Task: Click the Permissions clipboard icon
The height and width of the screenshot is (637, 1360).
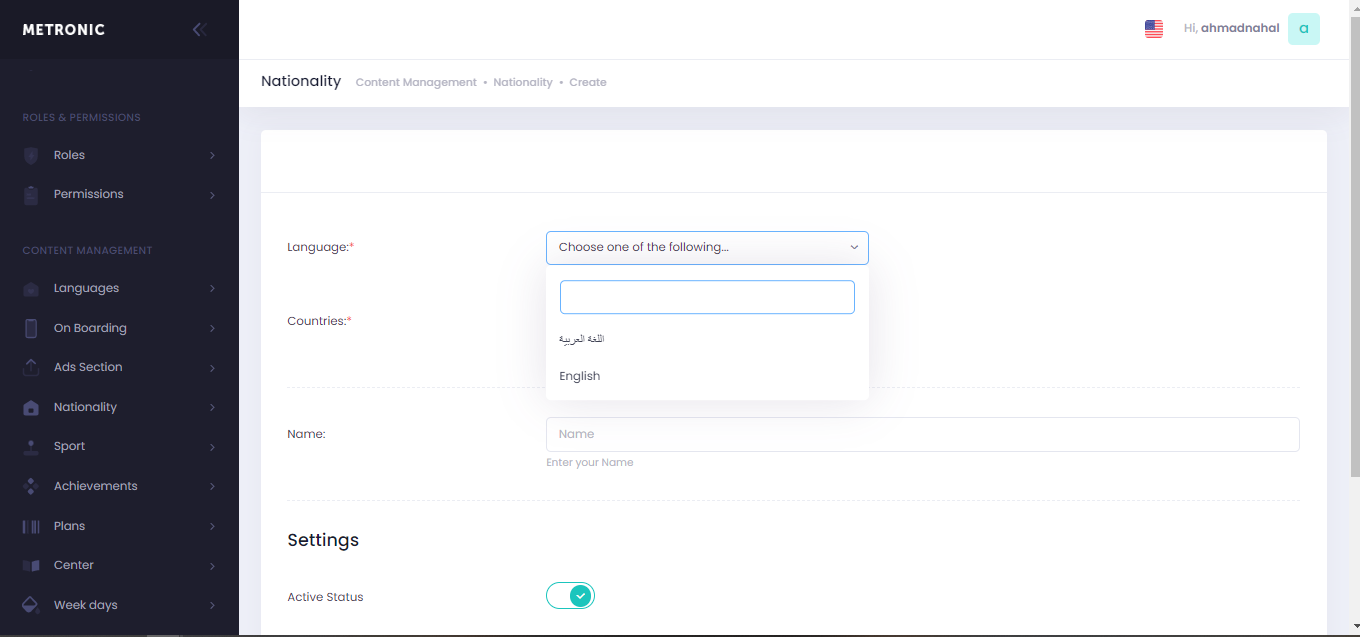Action: [31, 195]
